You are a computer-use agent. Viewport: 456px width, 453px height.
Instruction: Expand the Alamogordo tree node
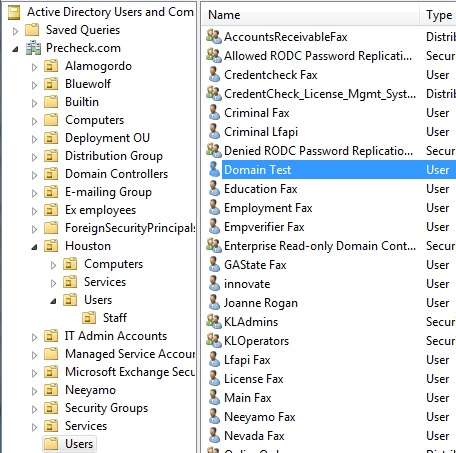(34, 67)
